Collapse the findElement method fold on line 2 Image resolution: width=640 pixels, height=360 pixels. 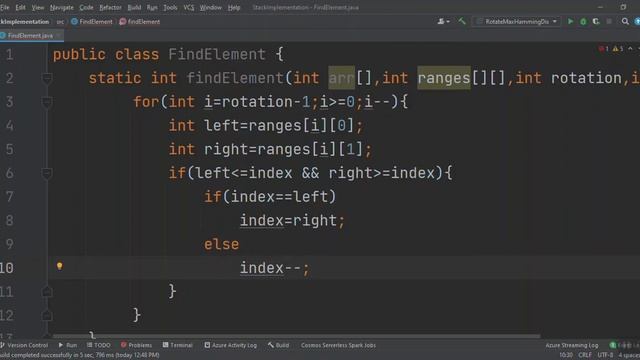(x=47, y=78)
